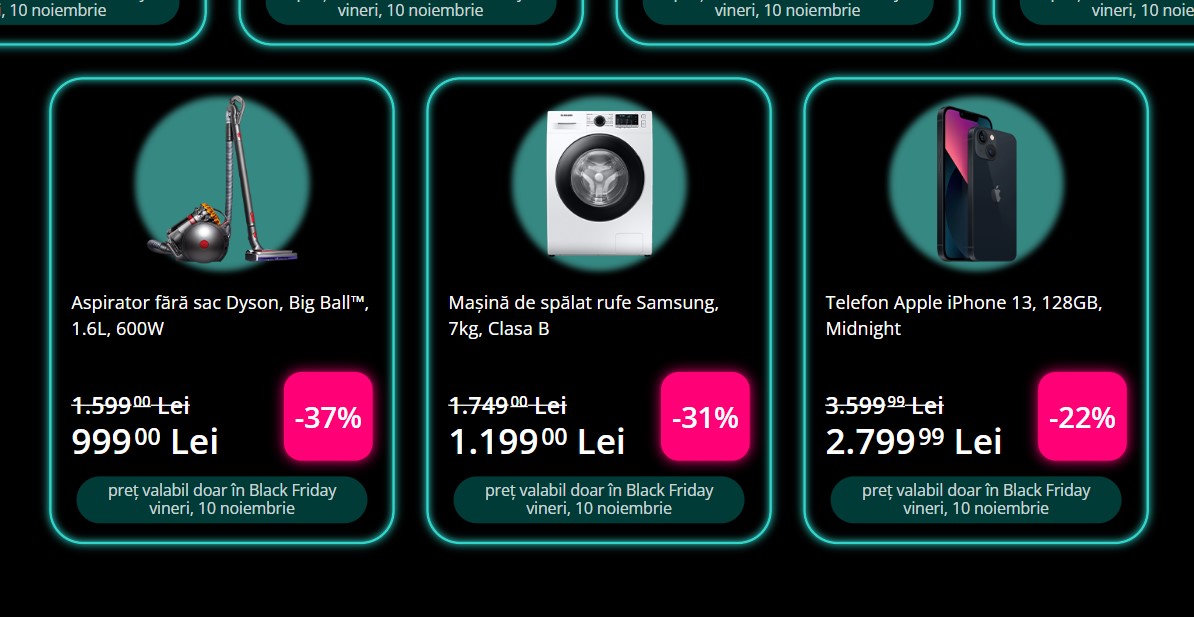Click the Dyson Big Ball vacuum image
The width and height of the screenshot is (1194, 617).
click(x=222, y=180)
